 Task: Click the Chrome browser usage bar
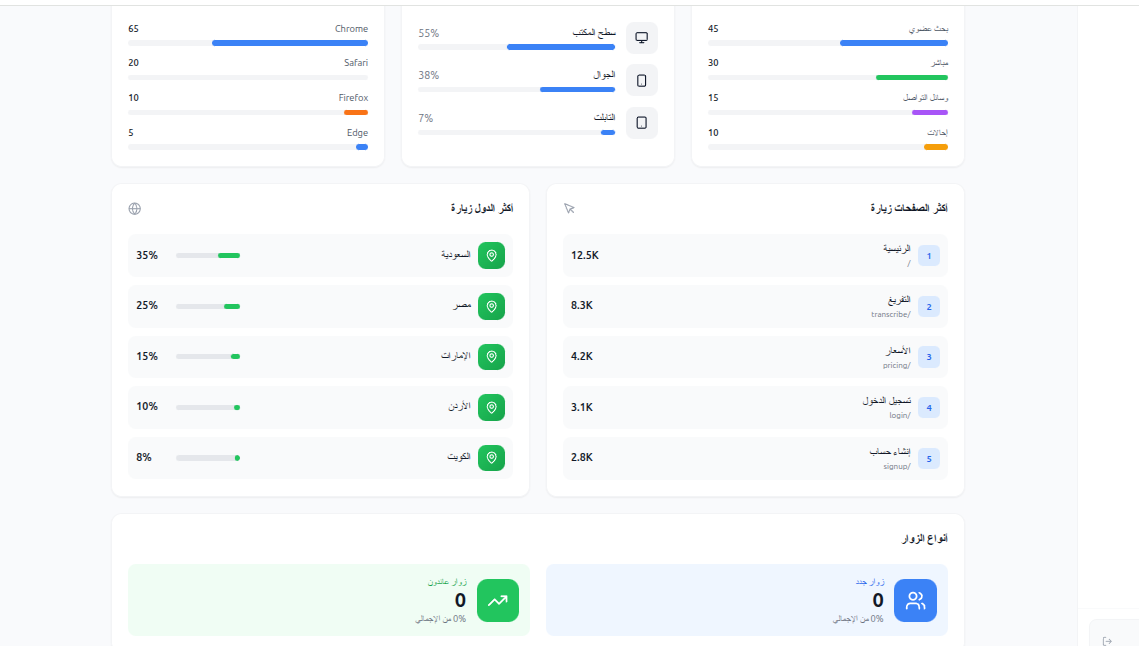[x=289, y=43]
